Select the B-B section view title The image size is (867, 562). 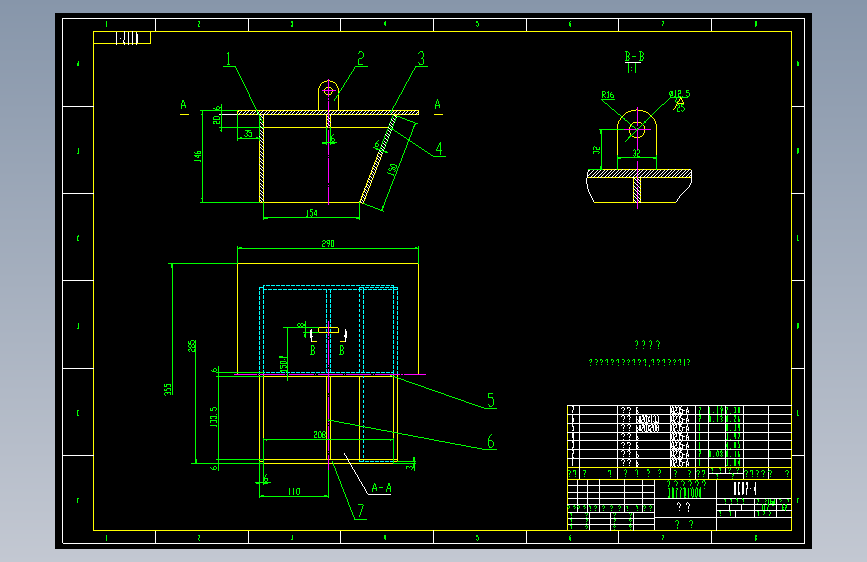point(634,56)
